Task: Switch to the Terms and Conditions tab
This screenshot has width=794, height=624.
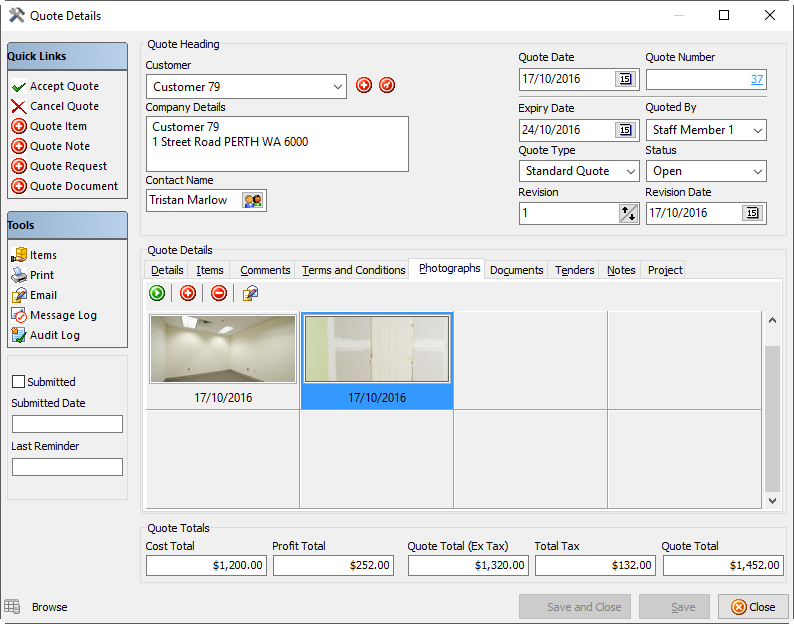Action: click(x=353, y=270)
